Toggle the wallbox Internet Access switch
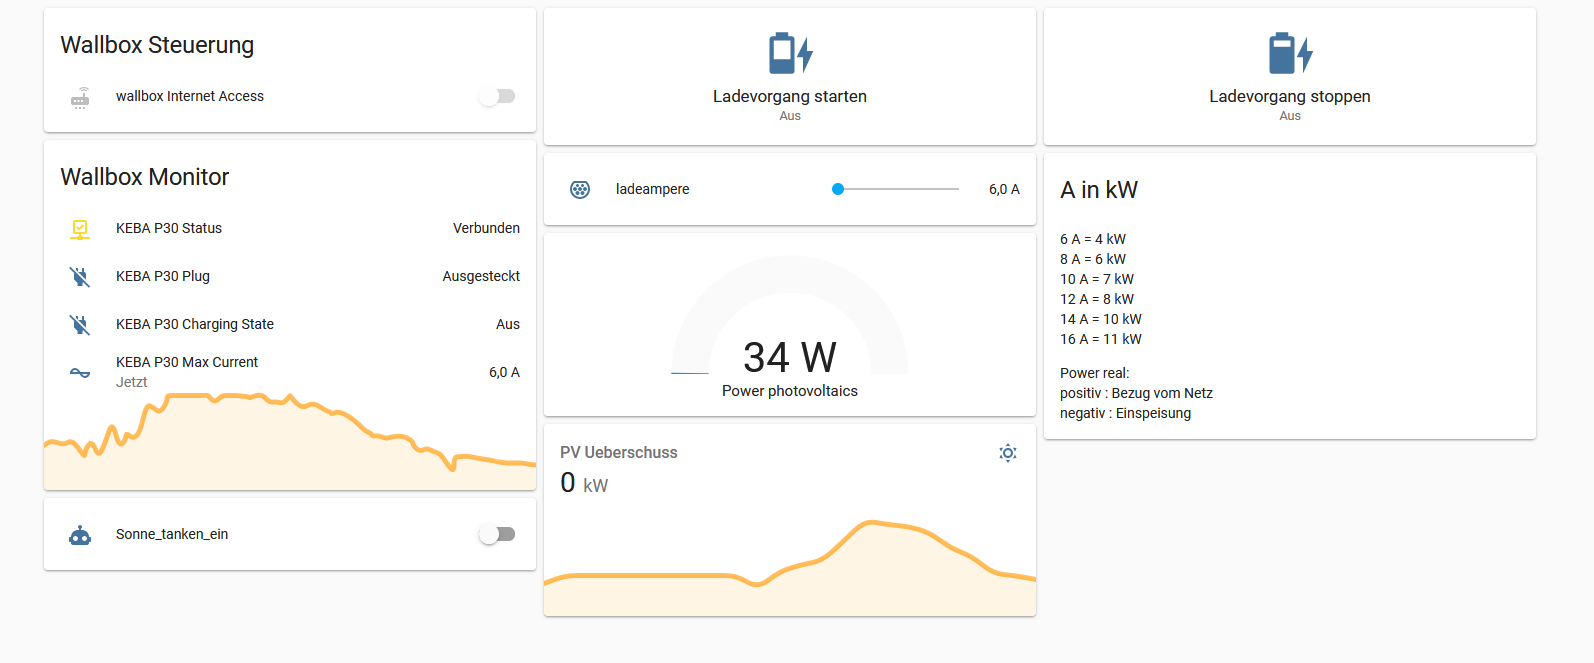Viewport: 1594px width, 663px height. (x=497, y=97)
